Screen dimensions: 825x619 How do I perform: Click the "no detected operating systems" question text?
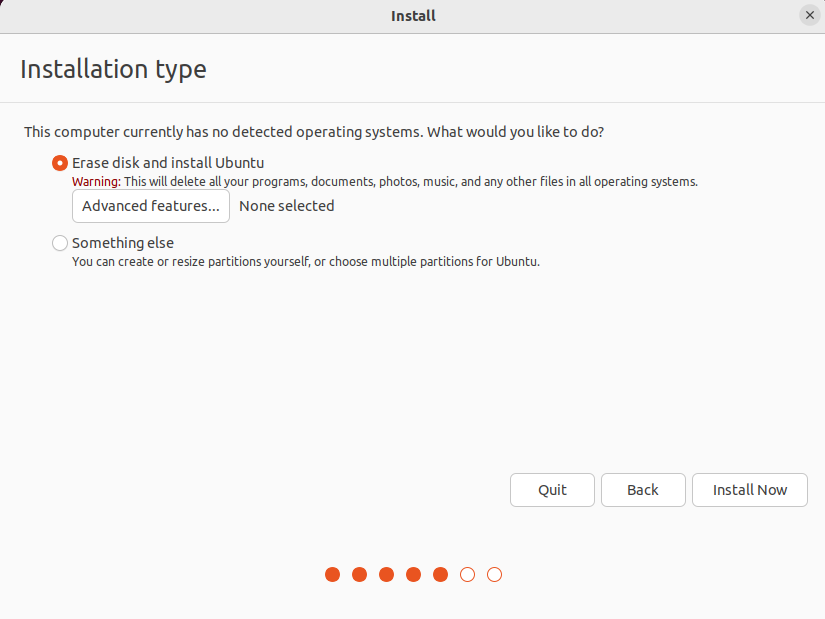coord(314,132)
